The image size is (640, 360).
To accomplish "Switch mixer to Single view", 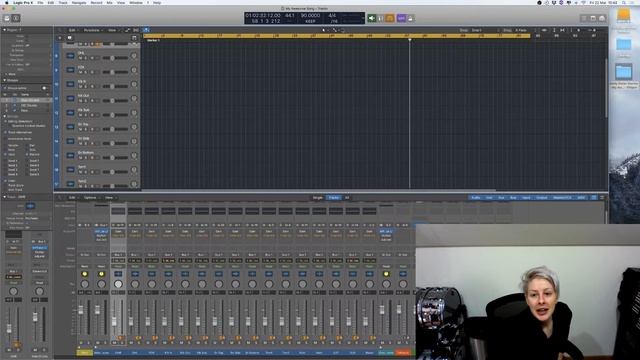I will pyautogui.click(x=318, y=198).
